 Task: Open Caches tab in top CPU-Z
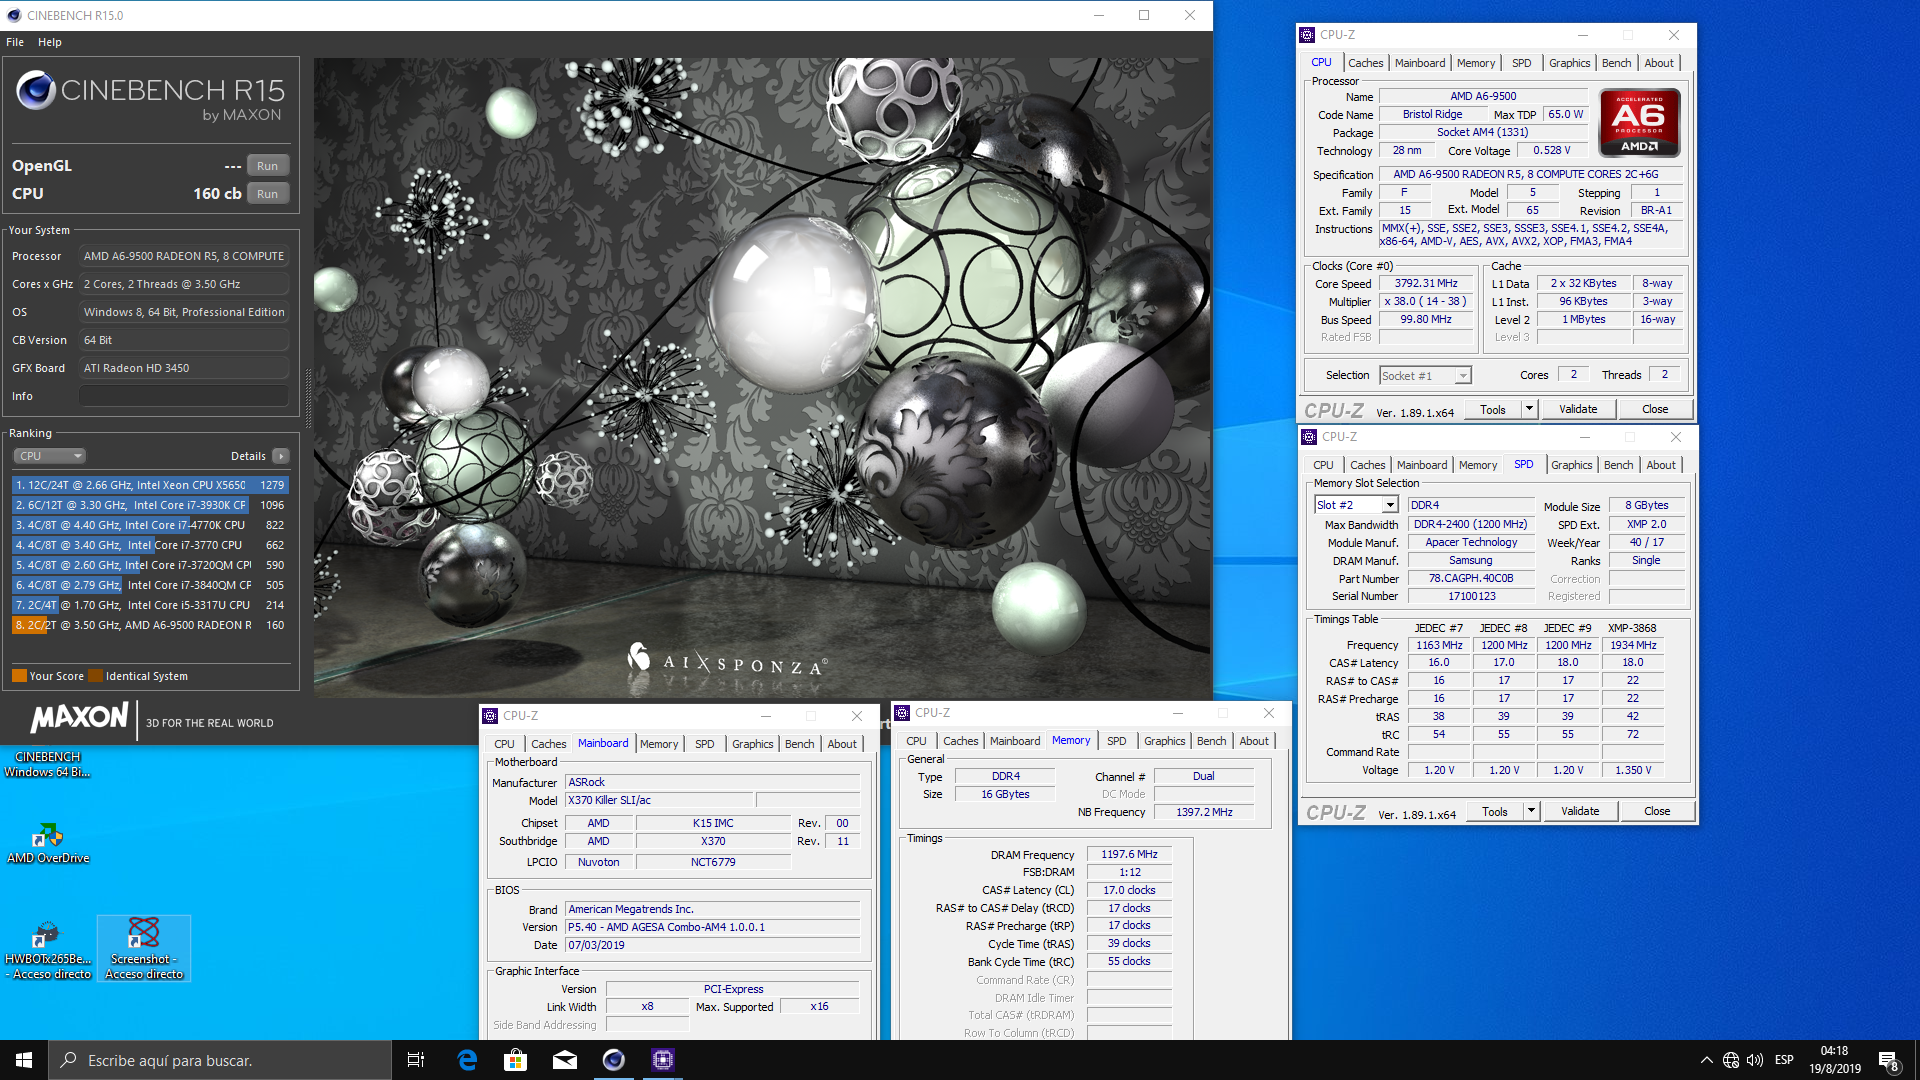[1365, 63]
